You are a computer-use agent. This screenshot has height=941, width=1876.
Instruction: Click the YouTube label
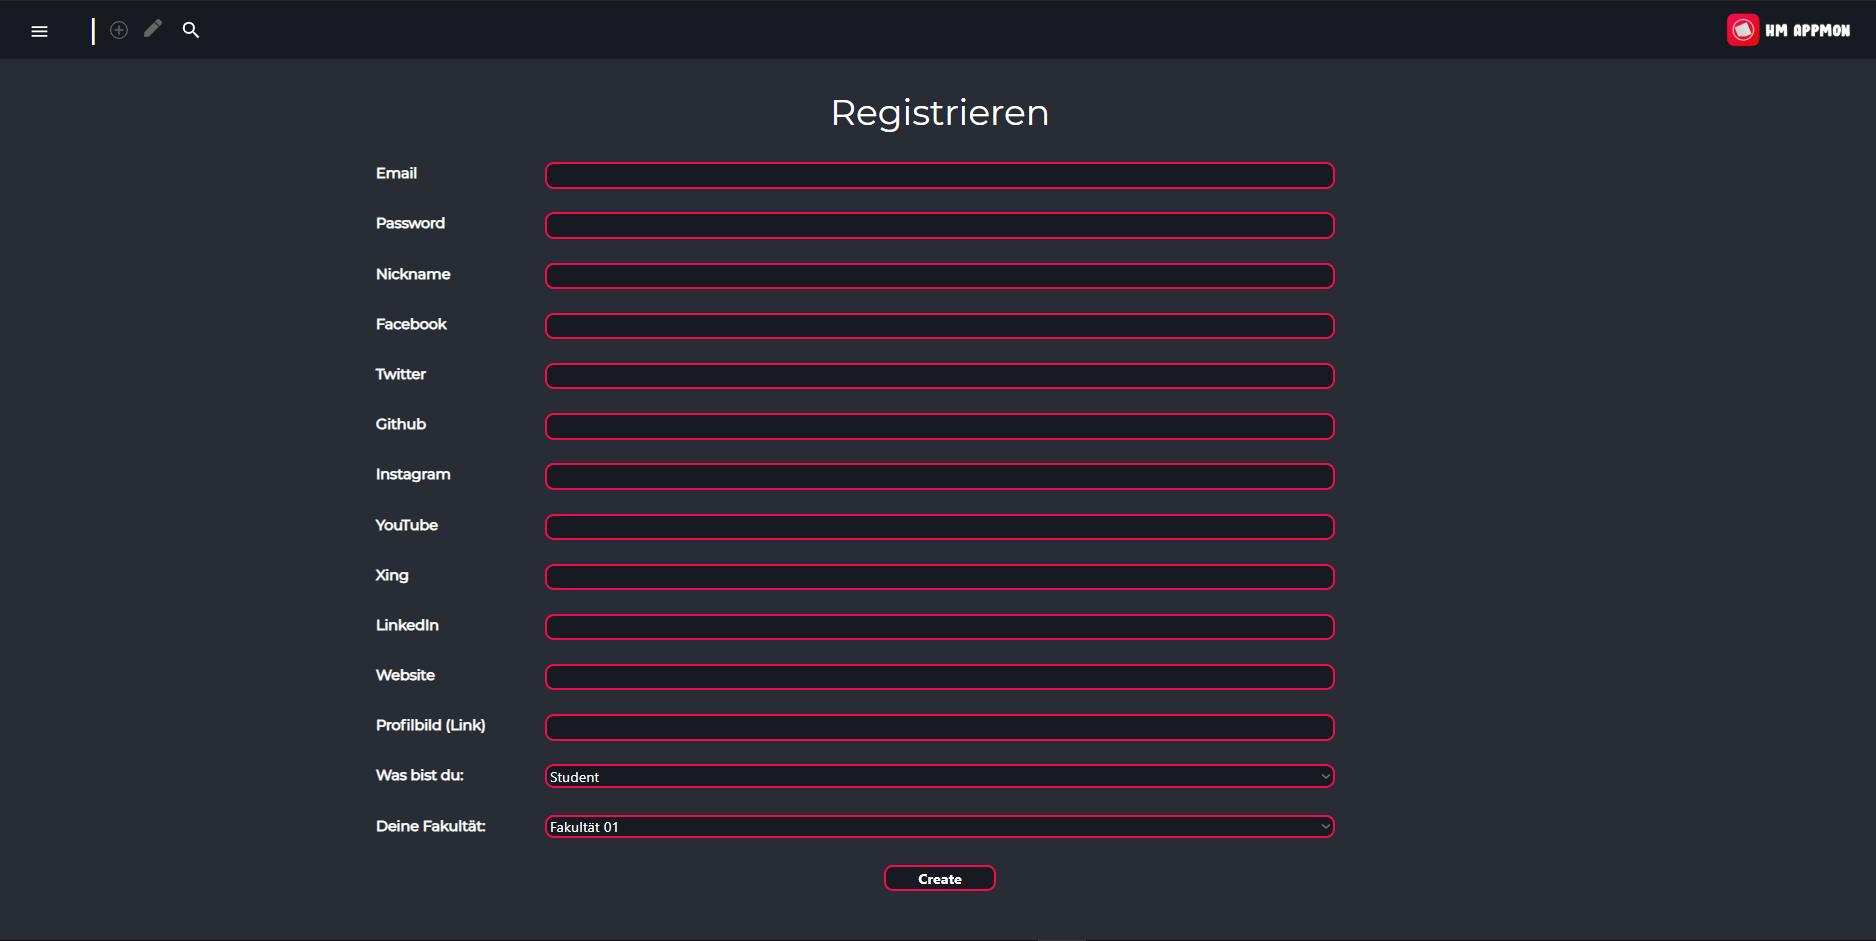407,525
